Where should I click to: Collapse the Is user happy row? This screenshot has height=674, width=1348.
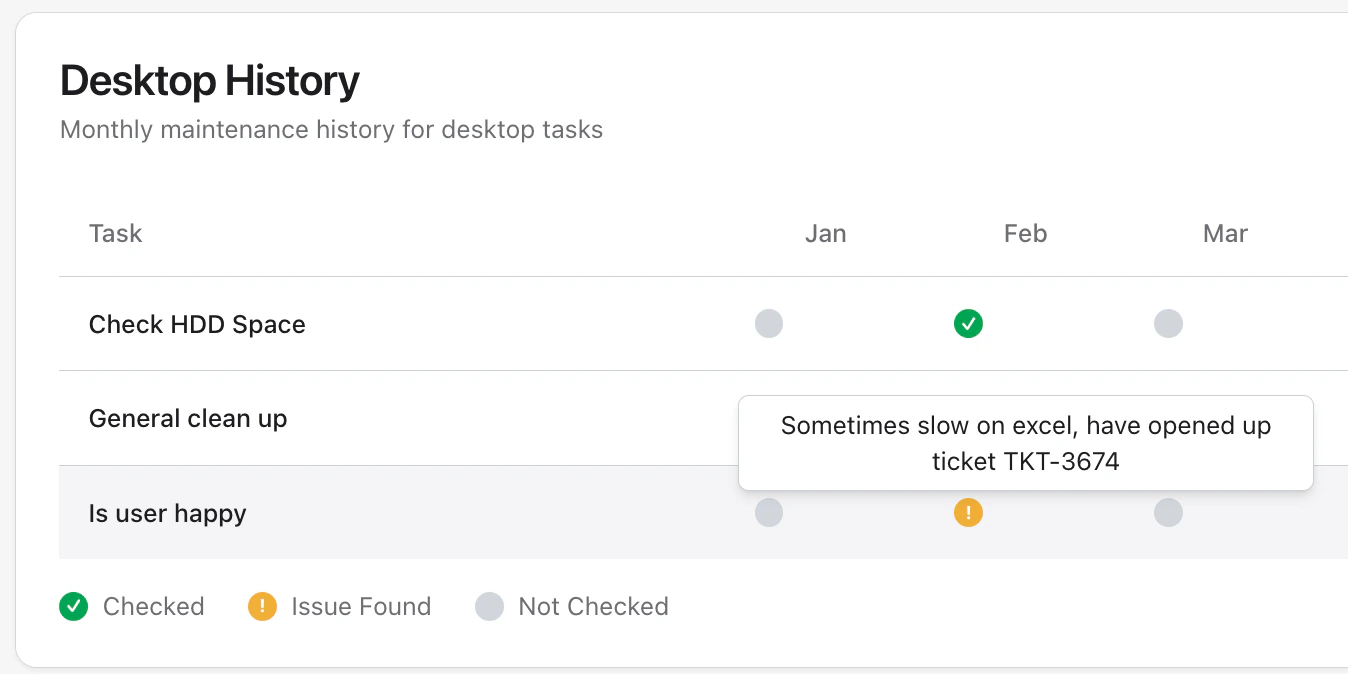click(x=167, y=512)
